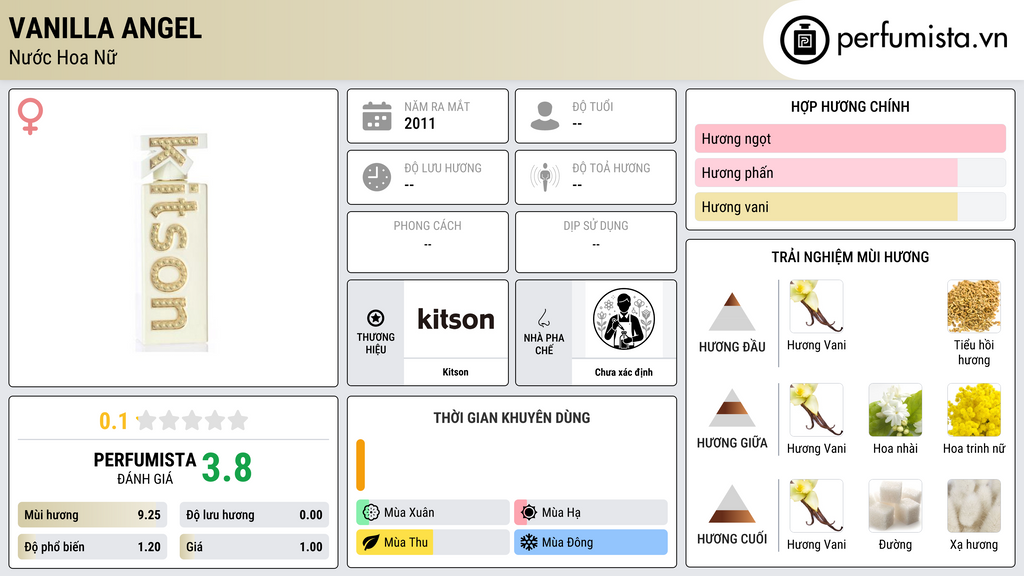The height and width of the screenshot is (576, 1024).
Task: Open Hương Vani image in base notes
Action: [816, 505]
